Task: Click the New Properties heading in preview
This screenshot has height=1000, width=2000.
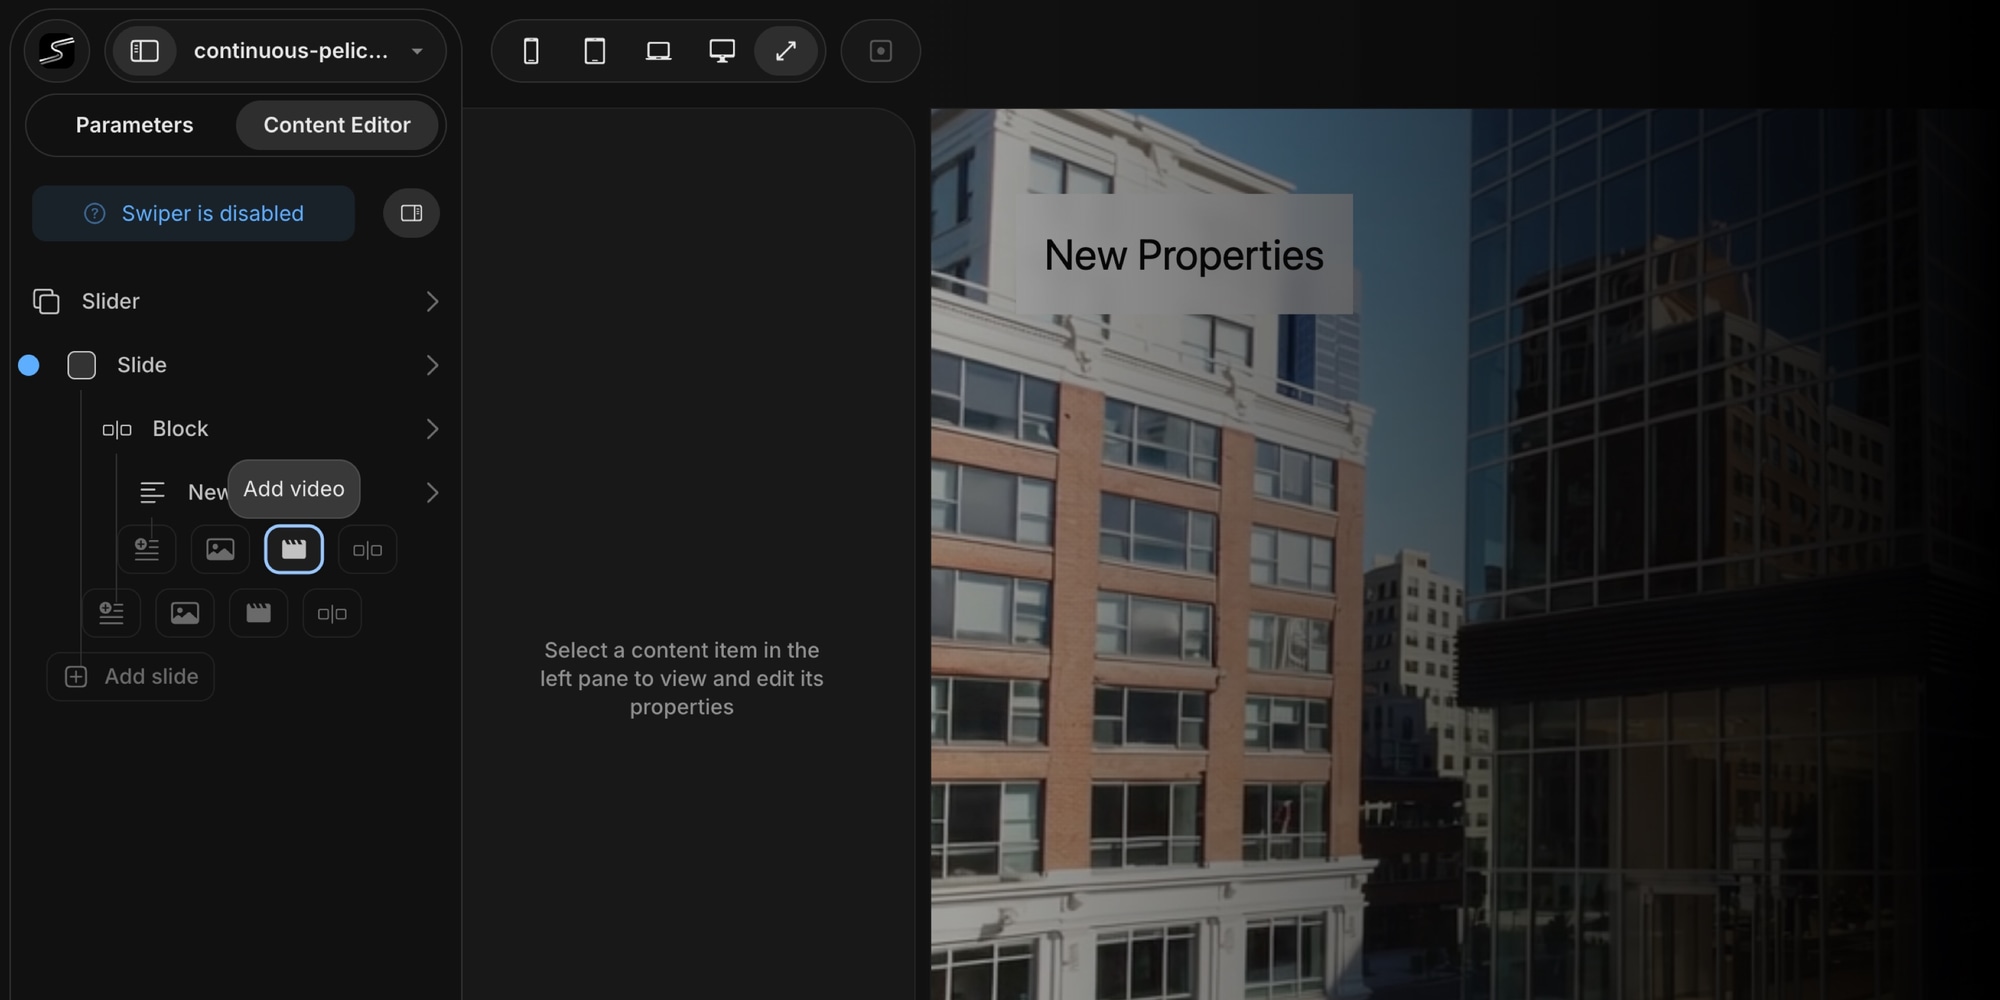Action: (x=1183, y=255)
